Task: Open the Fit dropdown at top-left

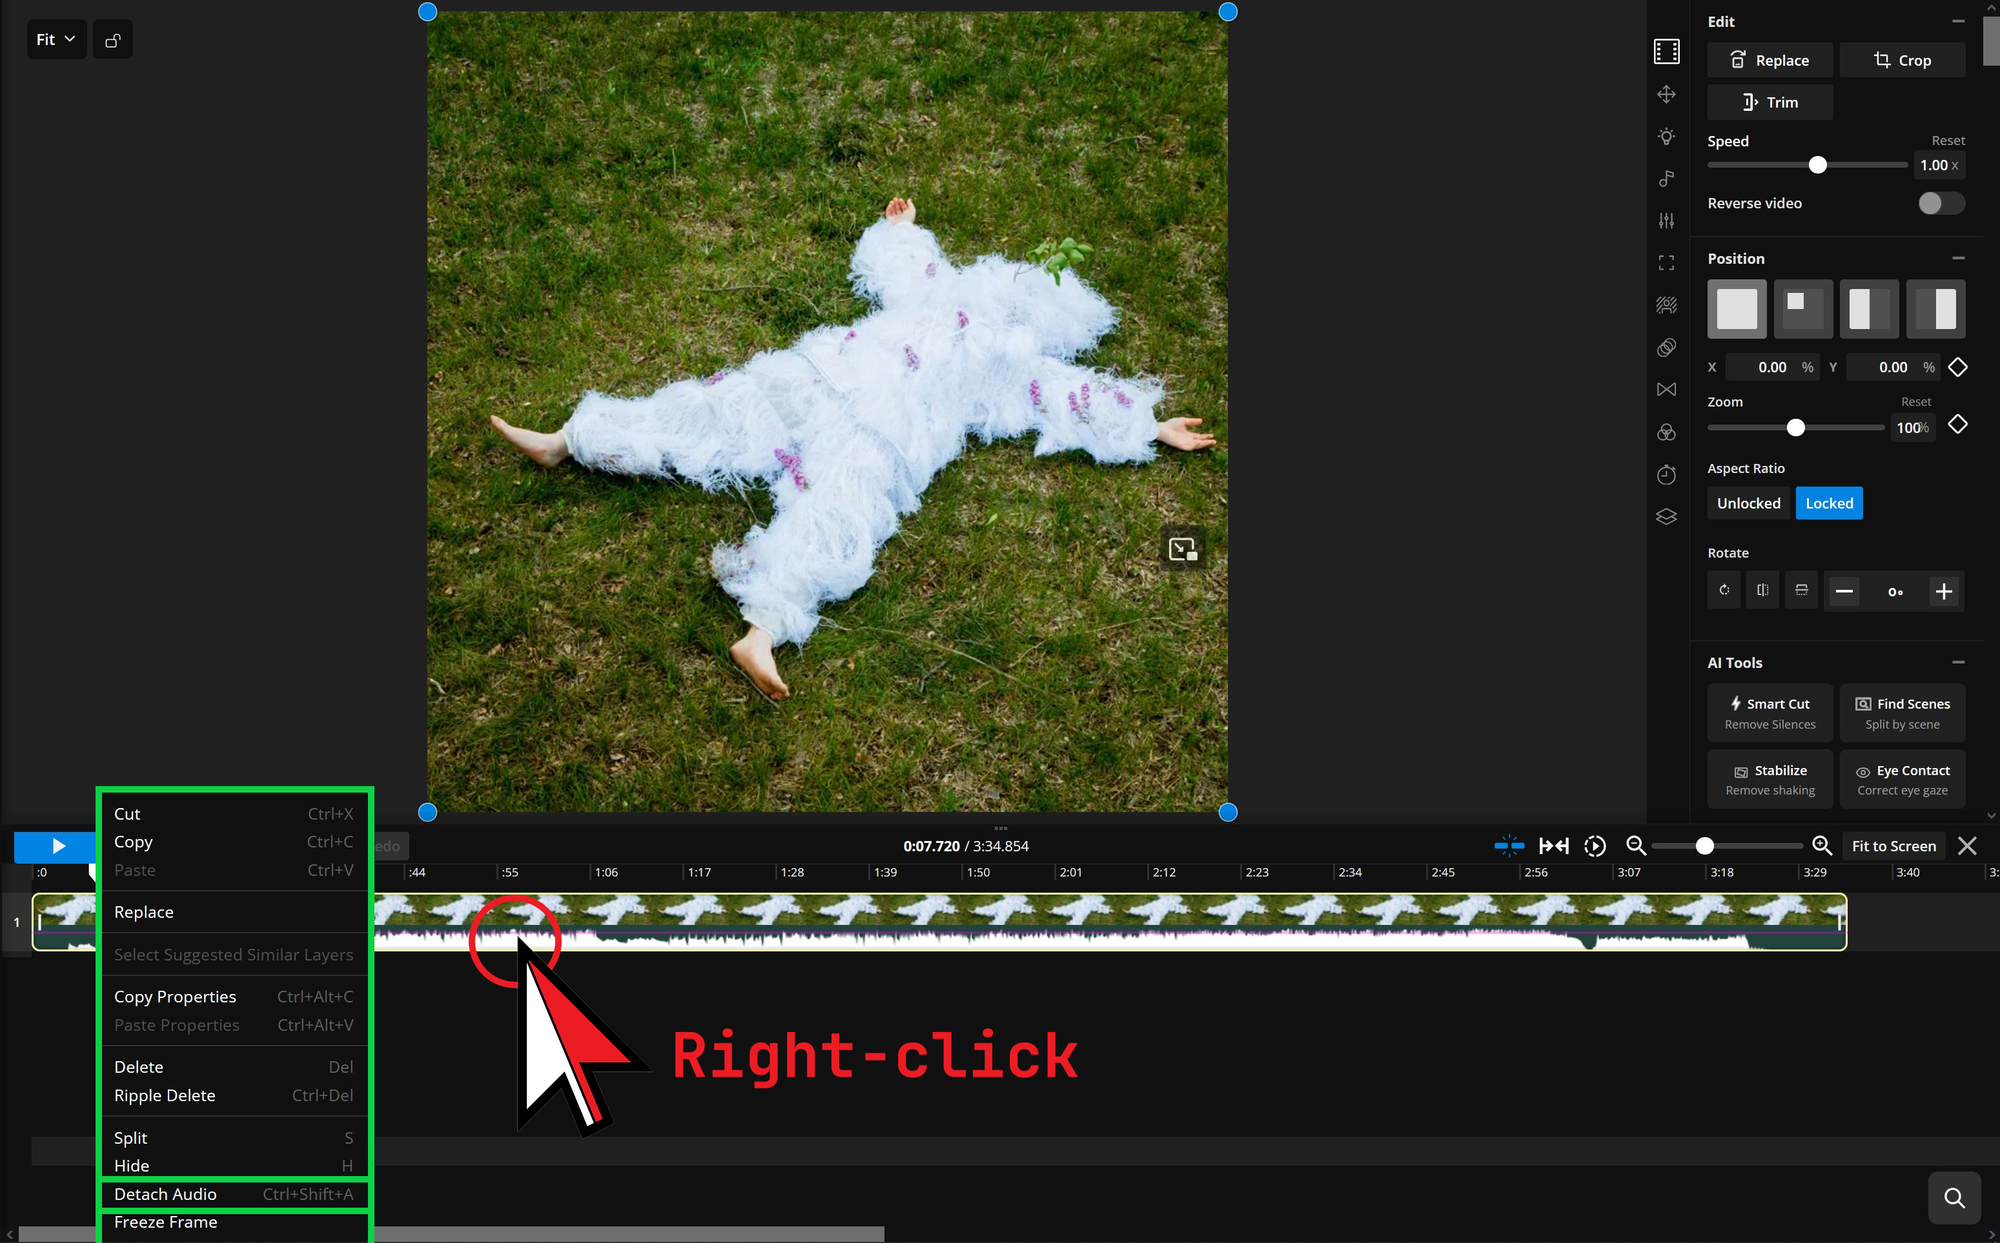Action: pos(54,39)
